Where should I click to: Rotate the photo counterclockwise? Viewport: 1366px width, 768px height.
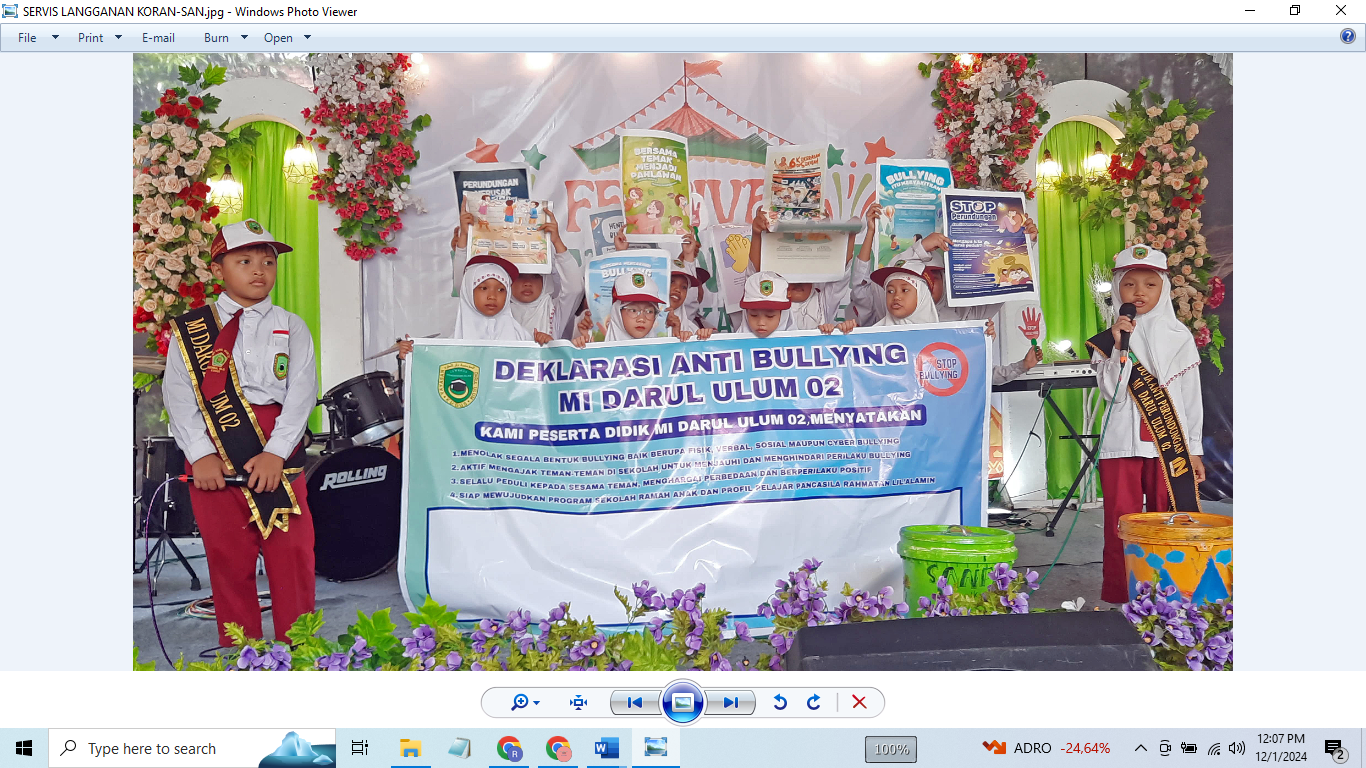(x=780, y=703)
